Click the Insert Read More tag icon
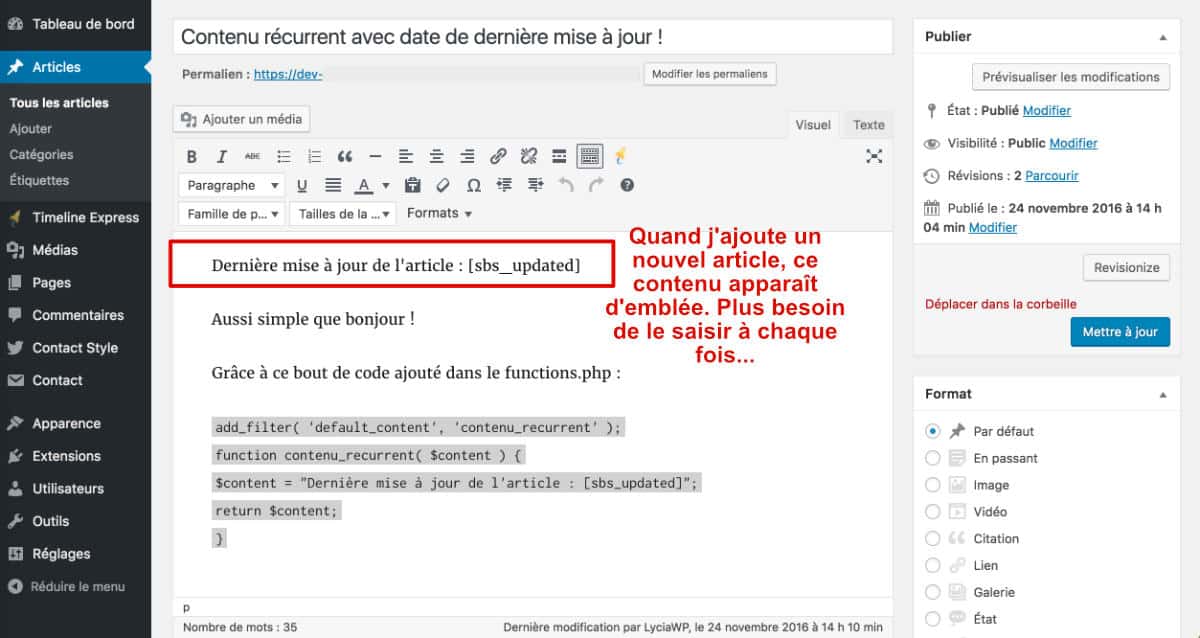 [x=558, y=155]
